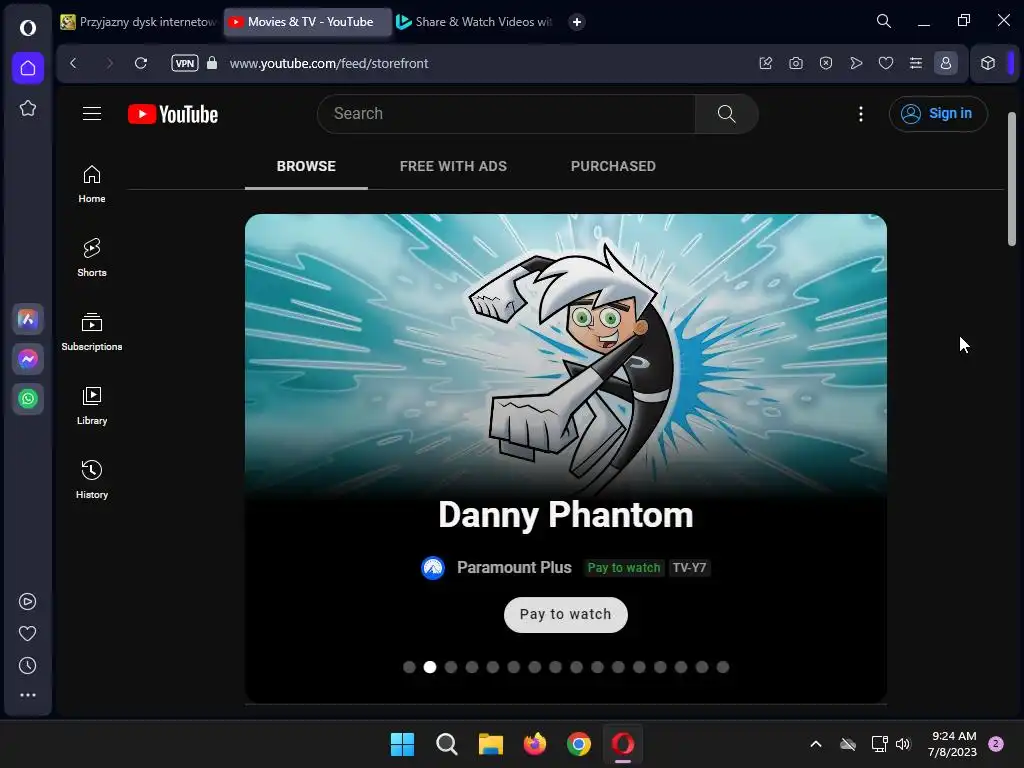Screen dimensions: 1024x768
Task: Toggle the VPN badge in address bar
Action: tap(185, 63)
